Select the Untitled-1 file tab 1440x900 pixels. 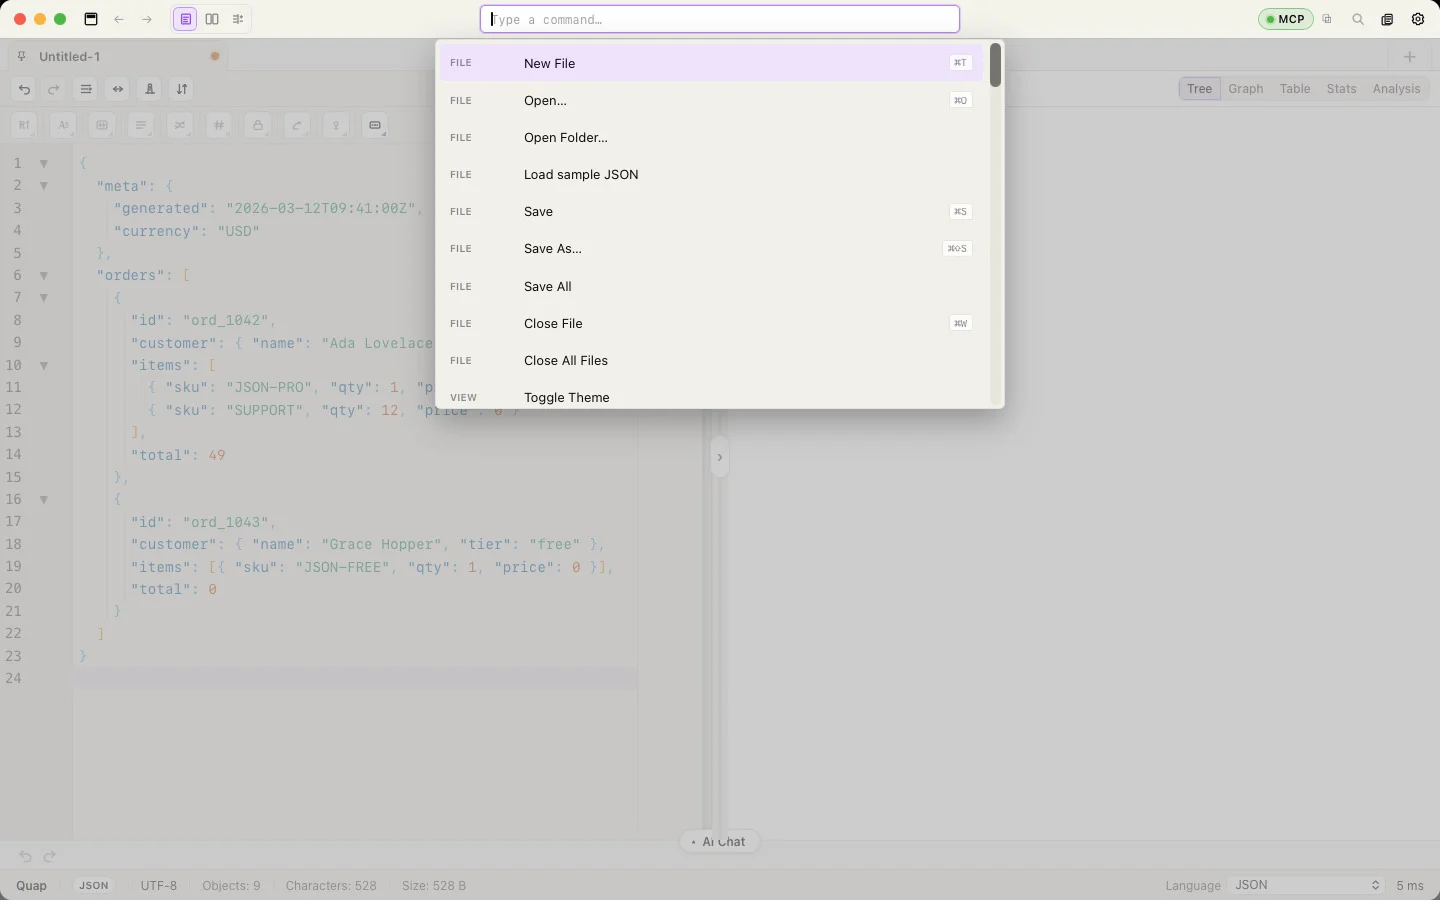click(x=117, y=56)
